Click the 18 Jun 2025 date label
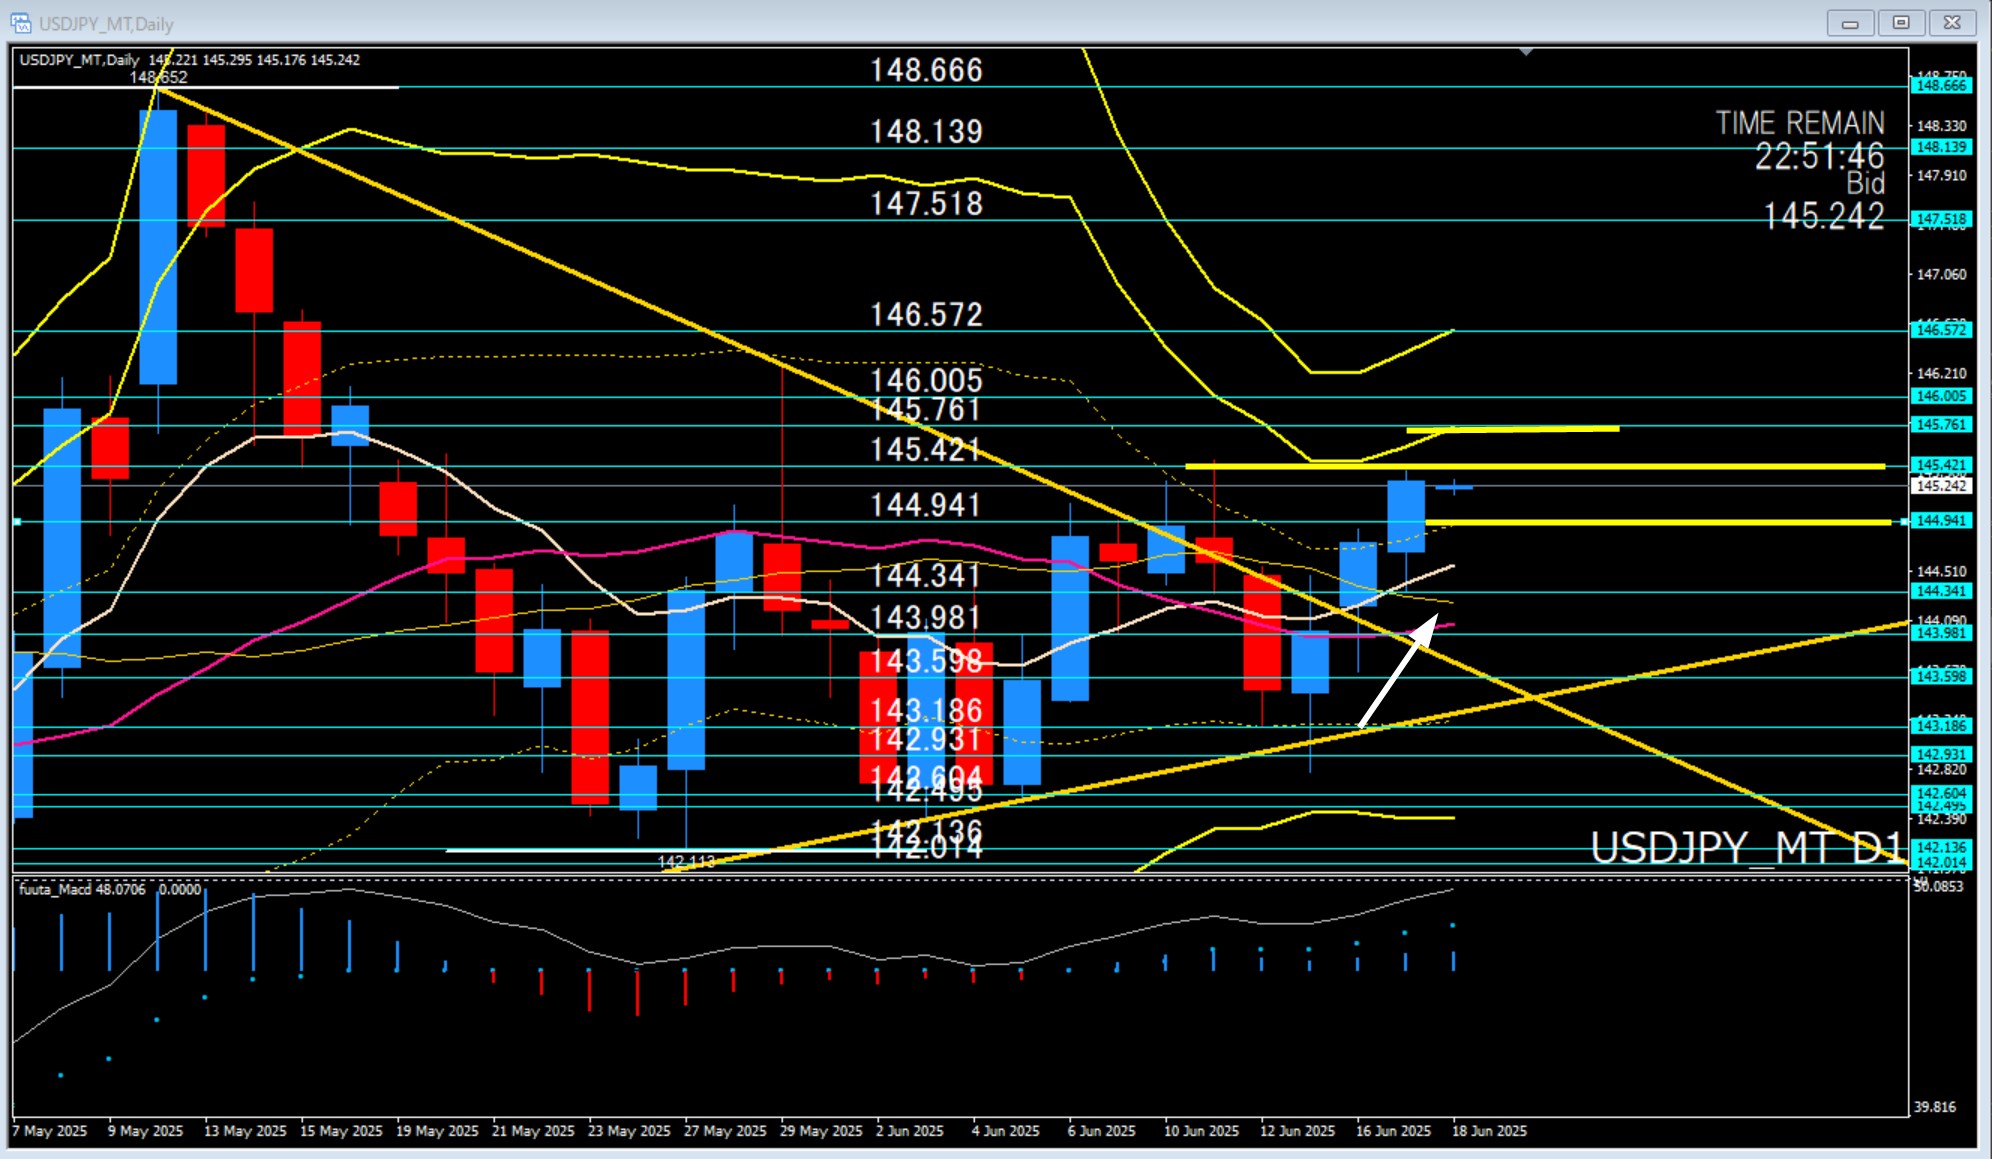 (1489, 1131)
